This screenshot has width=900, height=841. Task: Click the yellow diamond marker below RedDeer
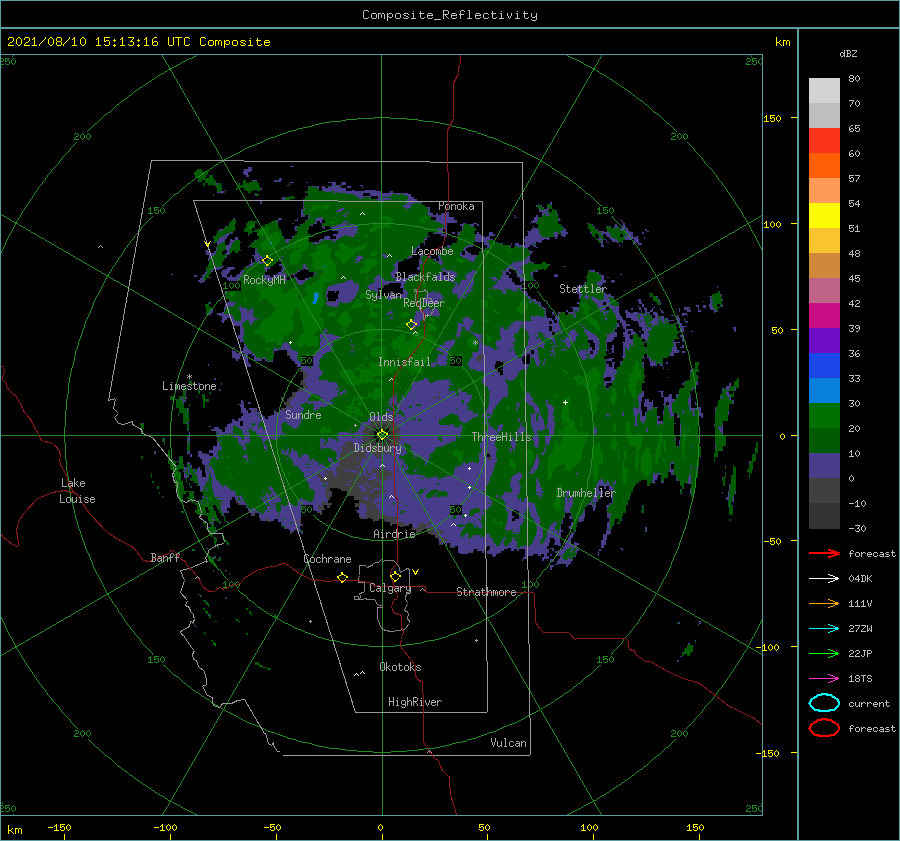tap(411, 324)
